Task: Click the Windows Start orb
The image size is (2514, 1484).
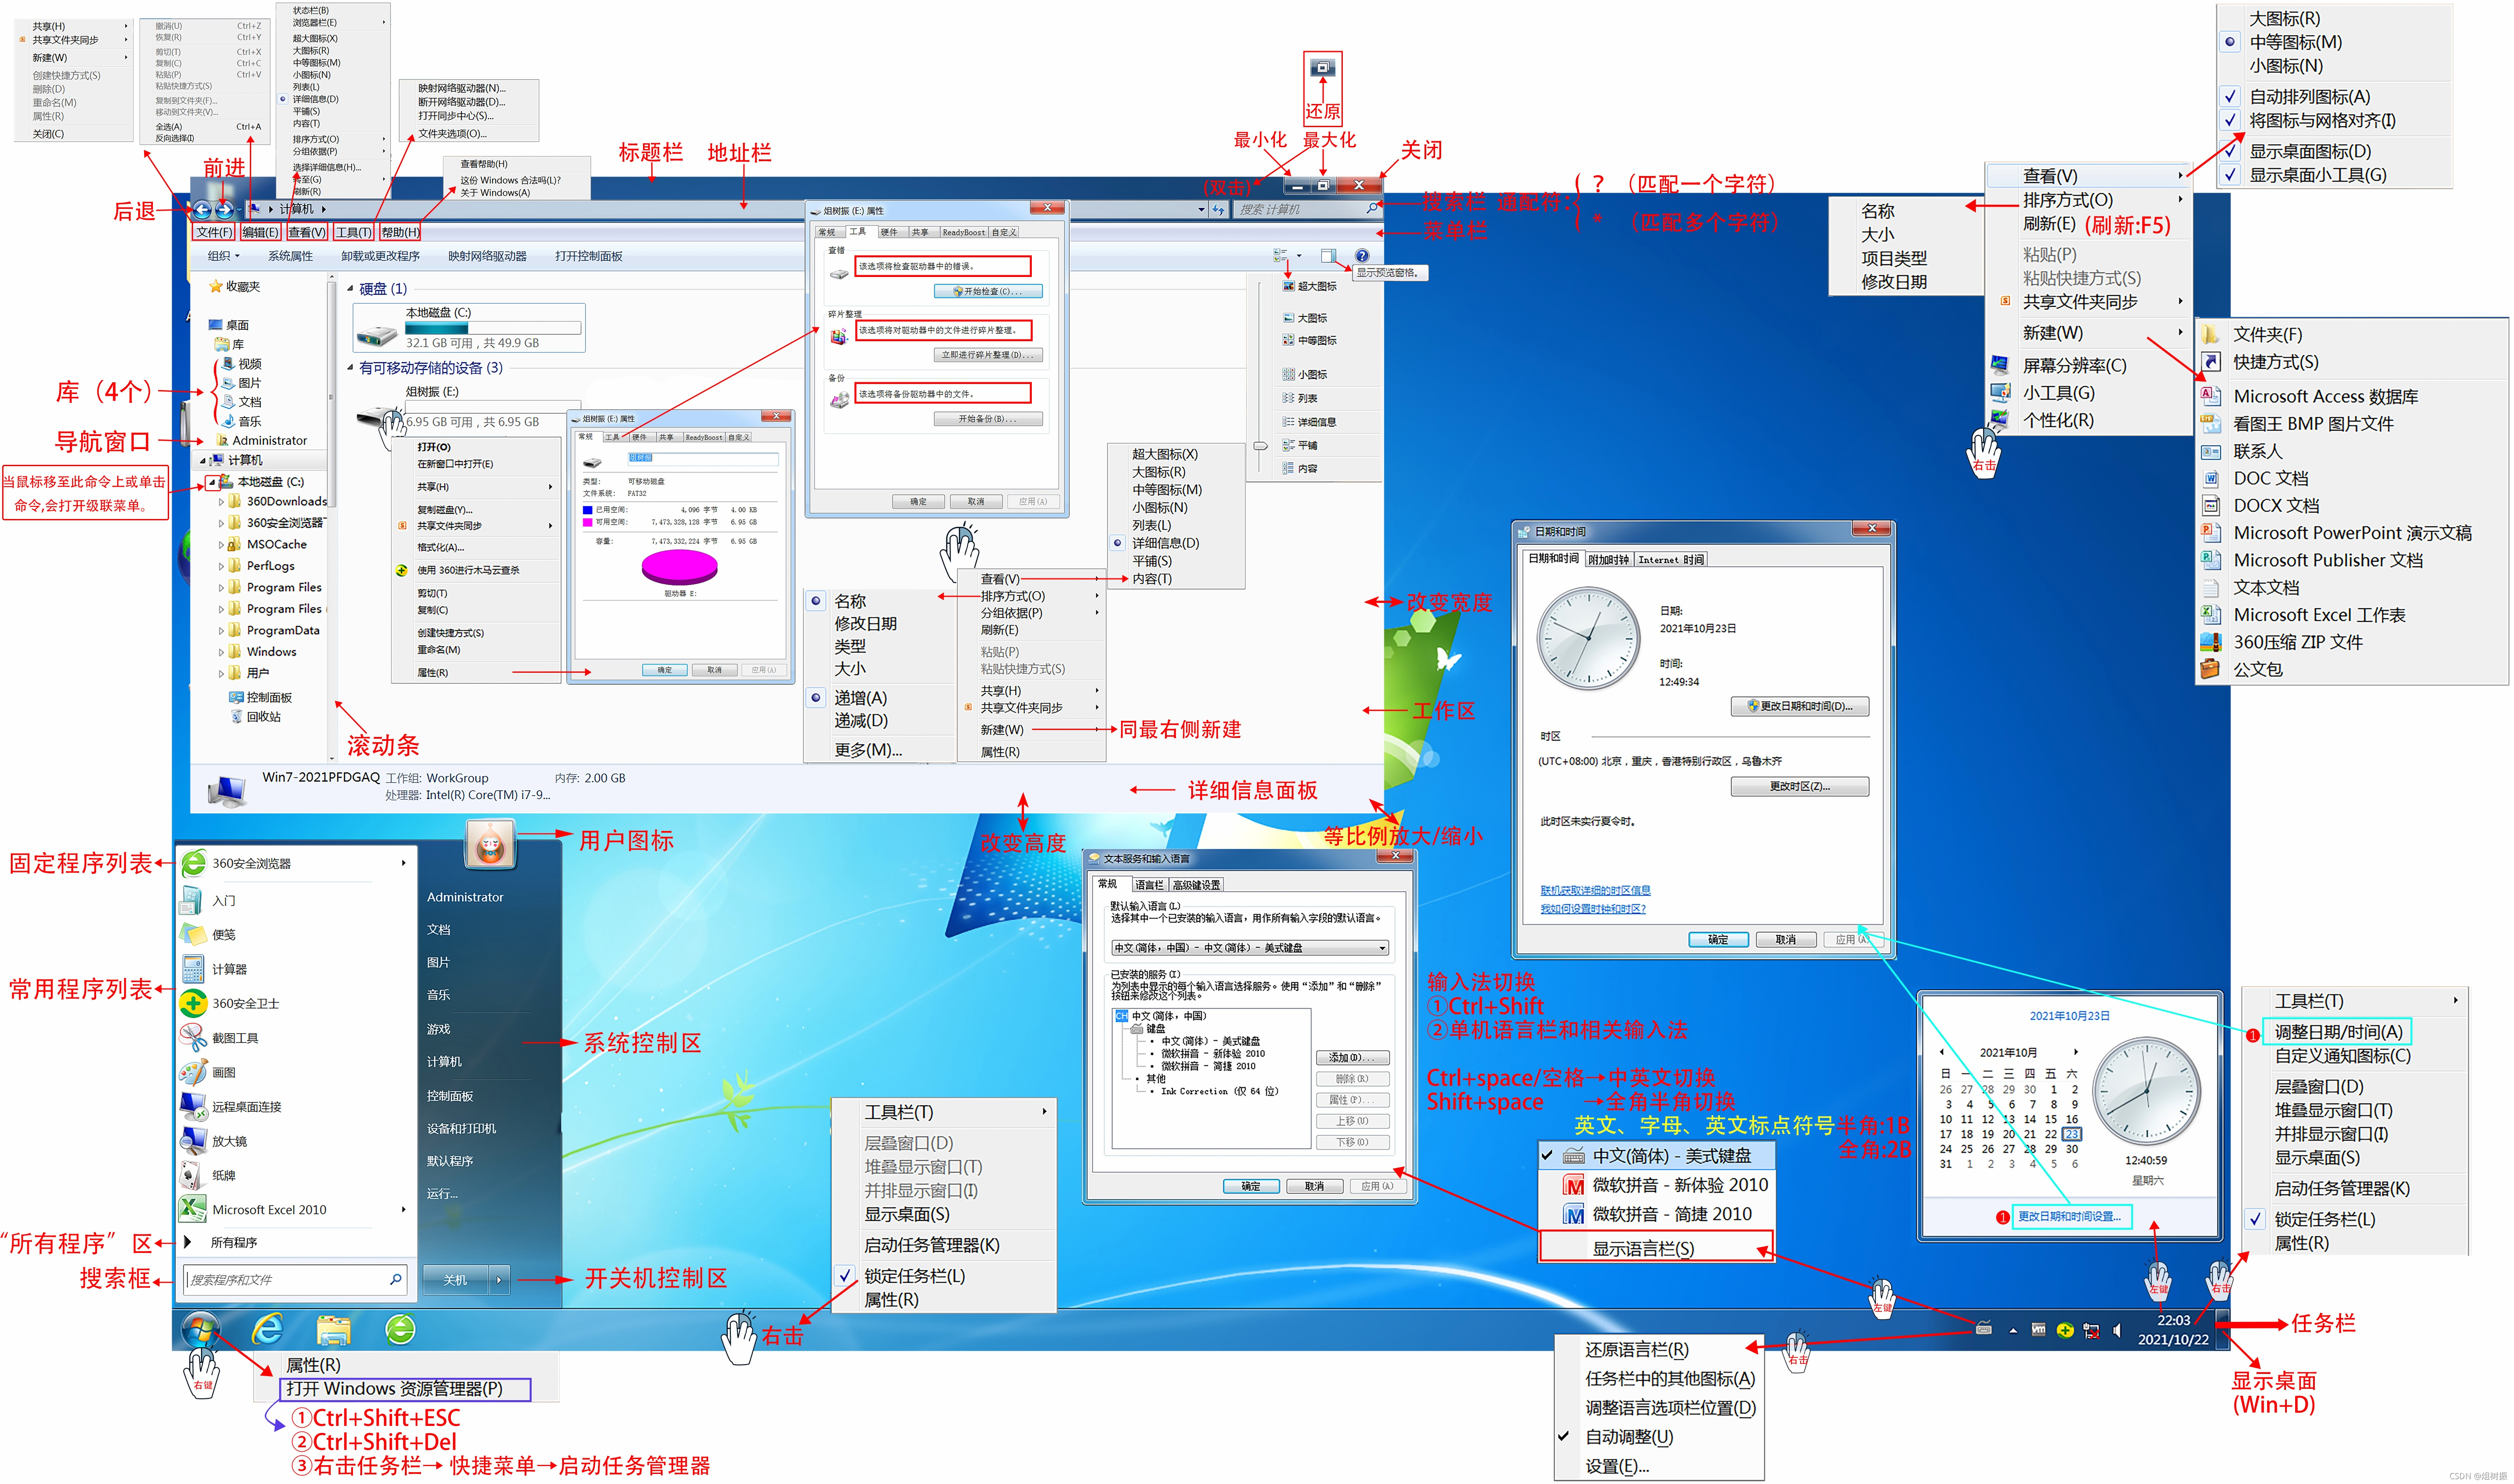Action: click(x=201, y=1330)
